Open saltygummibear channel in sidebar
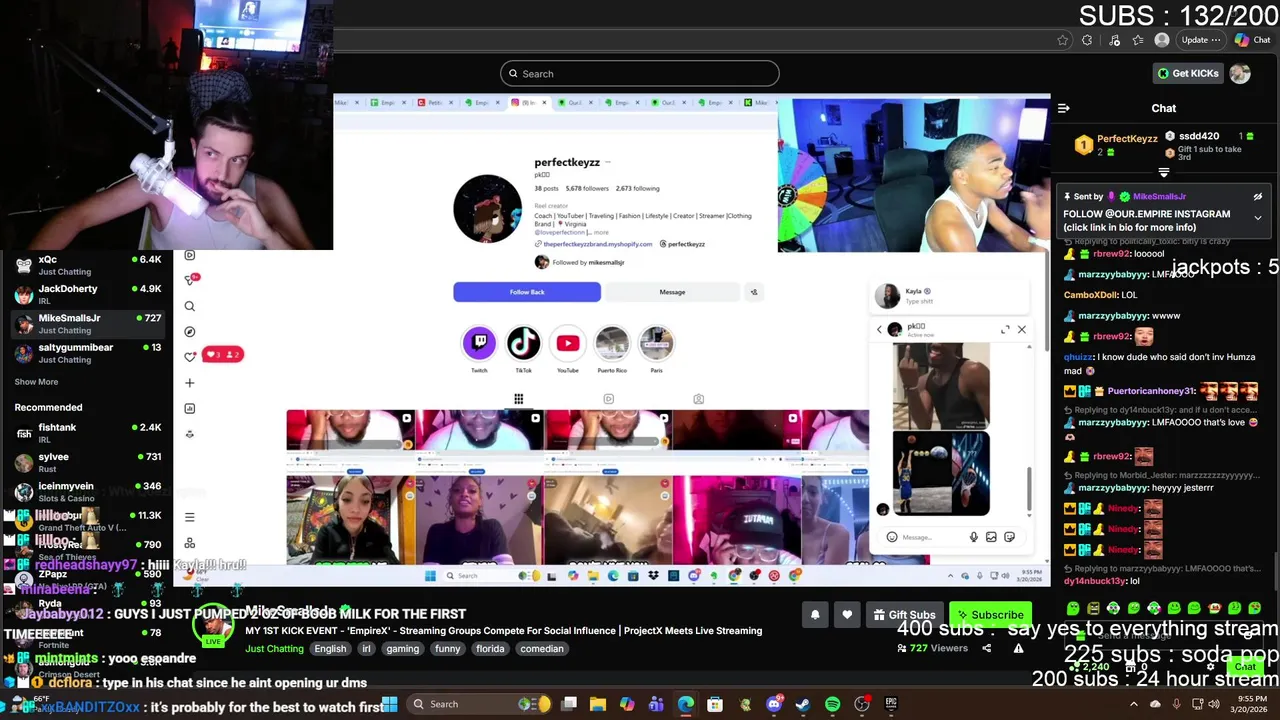The image size is (1280, 720). pyautogui.click(x=88, y=353)
